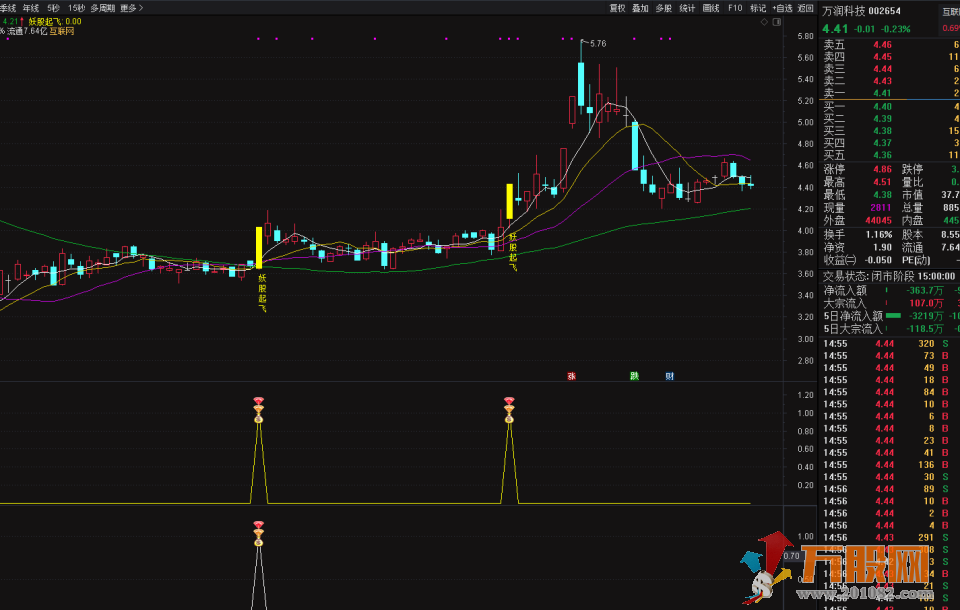This screenshot has width=960, height=610.
Task: Switch to the 年线 yearly period
Action: pyautogui.click(x=31, y=7)
